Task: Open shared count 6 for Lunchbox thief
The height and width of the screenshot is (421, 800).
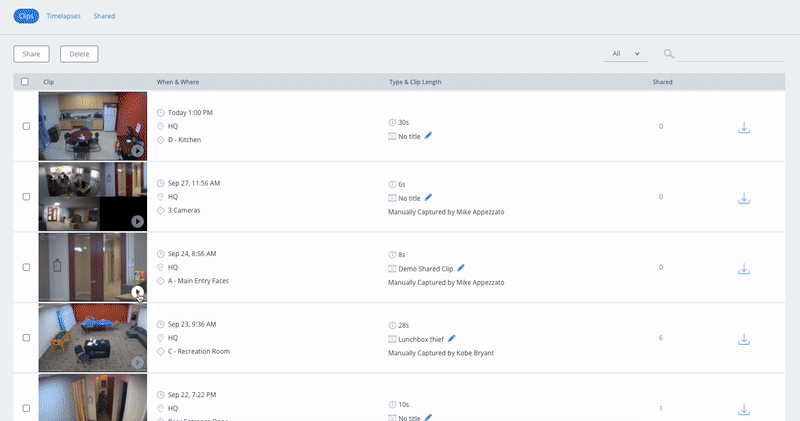Action: pyautogui.click(x=661, y=337)
